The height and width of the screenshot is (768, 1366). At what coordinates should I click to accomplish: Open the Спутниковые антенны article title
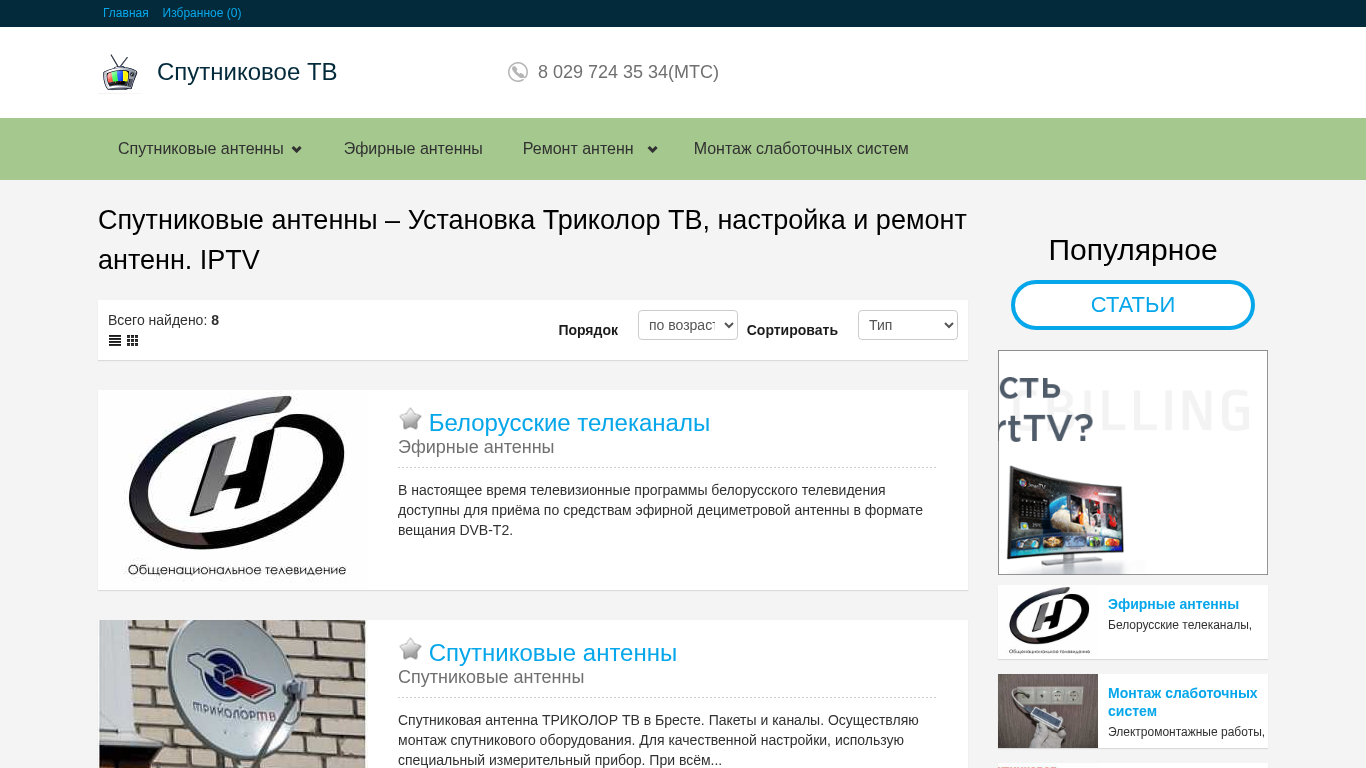point(553,653)
